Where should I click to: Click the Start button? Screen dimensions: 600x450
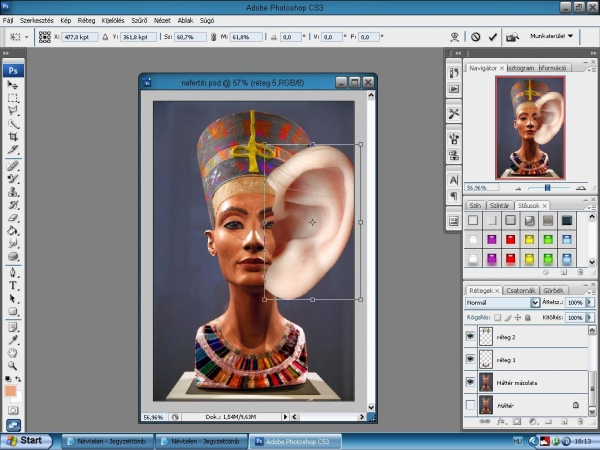pos(26,441)
